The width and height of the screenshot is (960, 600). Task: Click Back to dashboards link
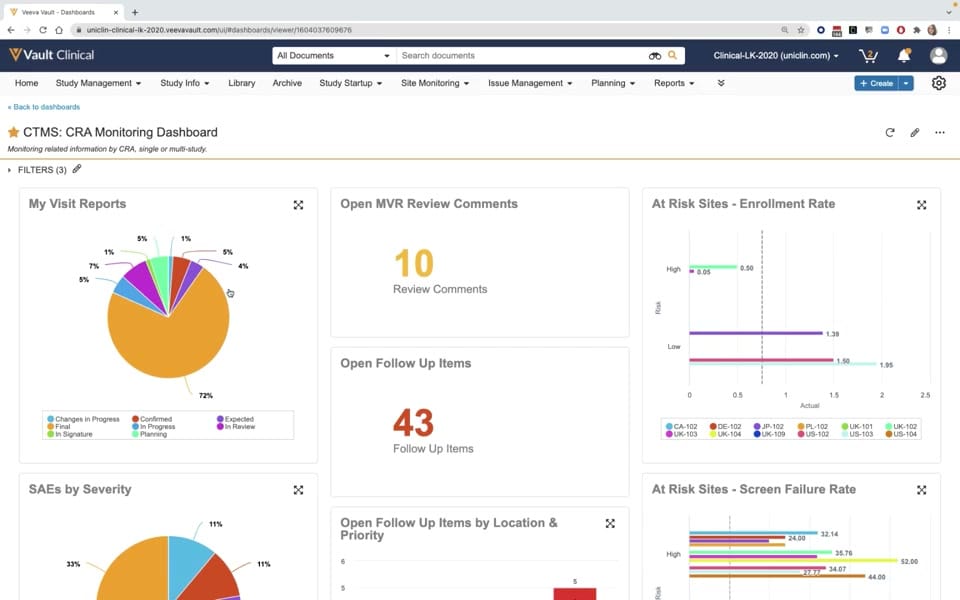click(43, 107)
